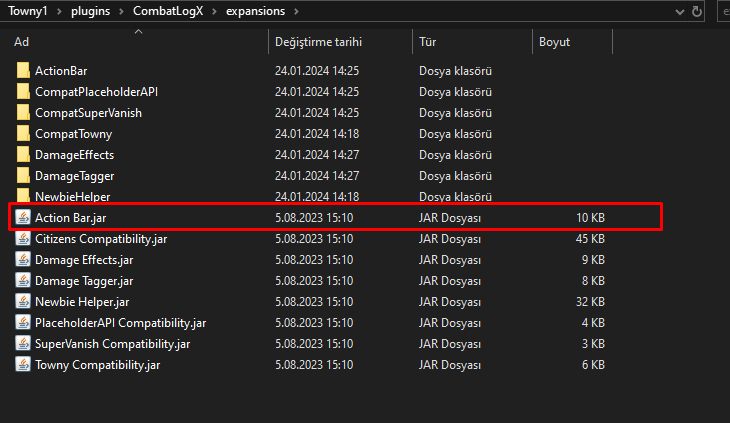Open the ActionBar folder icon
Viewport: 730px width, 423px height.
click(x=23, y=71)
